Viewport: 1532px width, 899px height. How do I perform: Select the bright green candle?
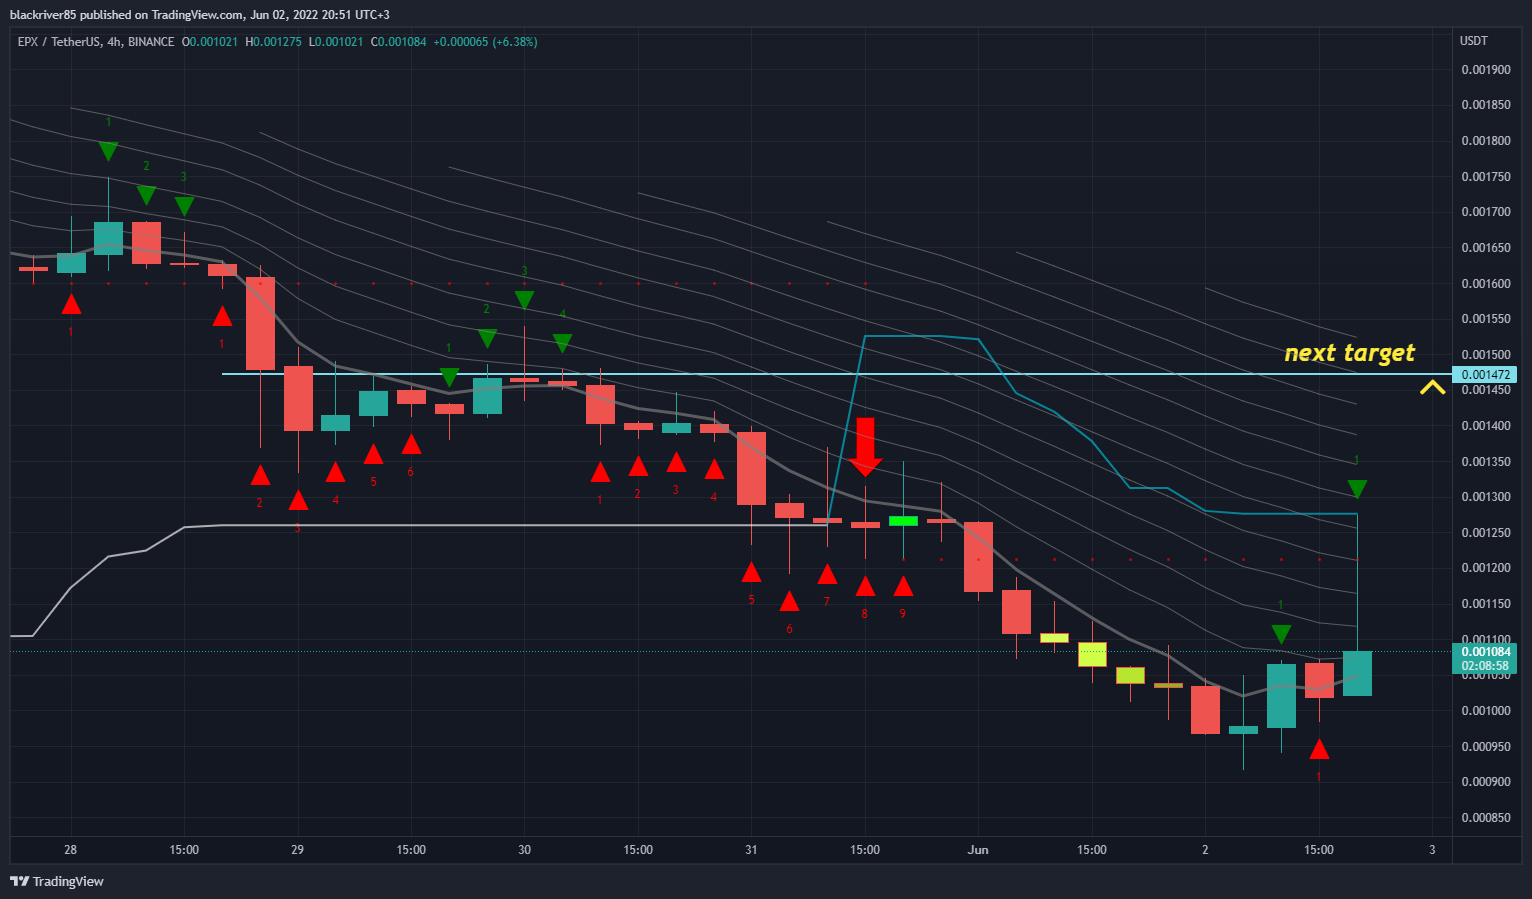[x=903, y=521]
